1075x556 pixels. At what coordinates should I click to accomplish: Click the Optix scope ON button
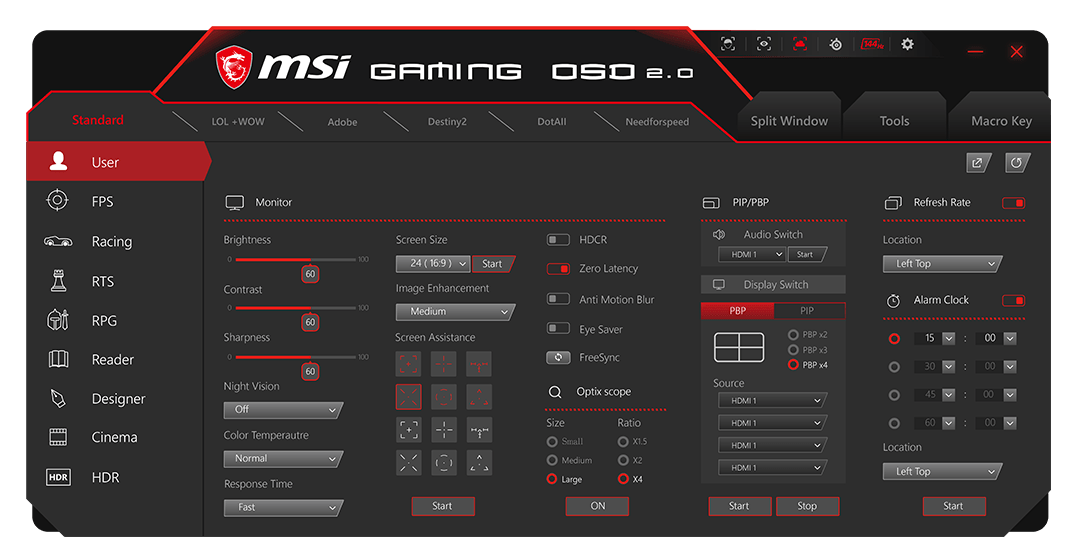[597, 506]
